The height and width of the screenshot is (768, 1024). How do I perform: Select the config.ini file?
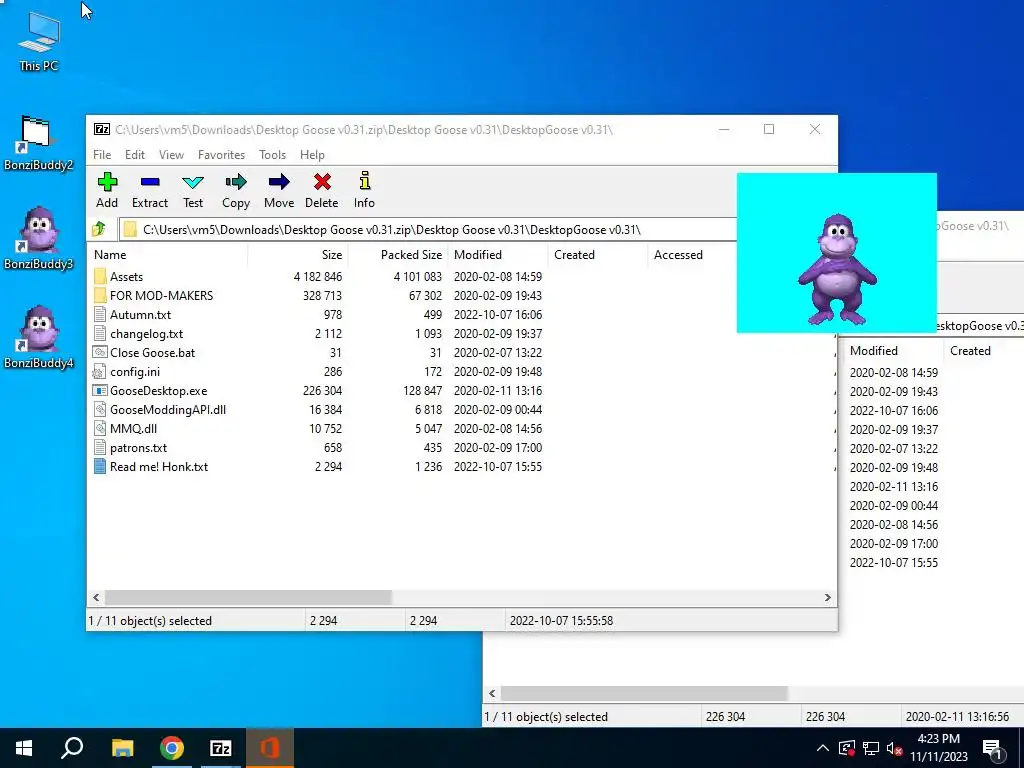point(135,372)
